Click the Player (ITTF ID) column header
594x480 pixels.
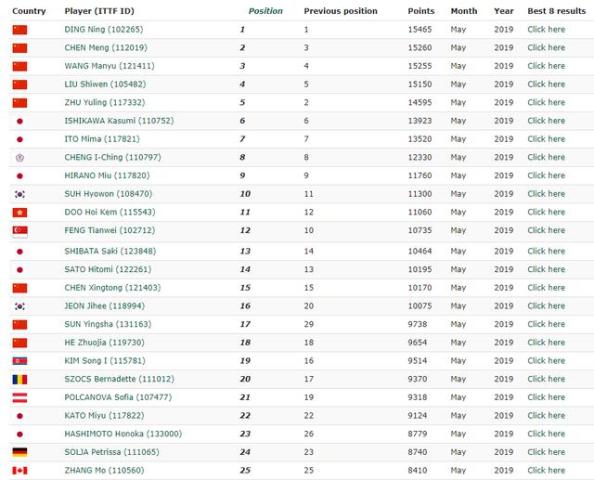coord(99,11)
